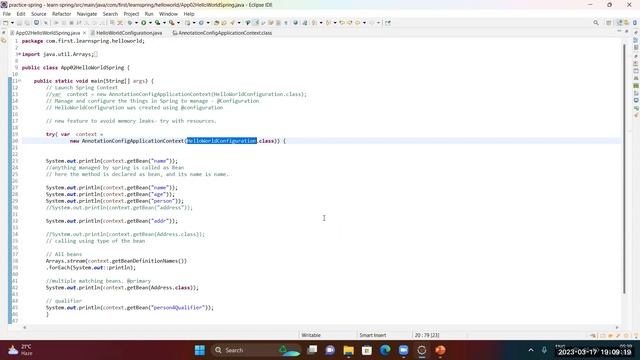
Task: Click the package declaration line
Action: pyautogui.click(x=83, y=41)
